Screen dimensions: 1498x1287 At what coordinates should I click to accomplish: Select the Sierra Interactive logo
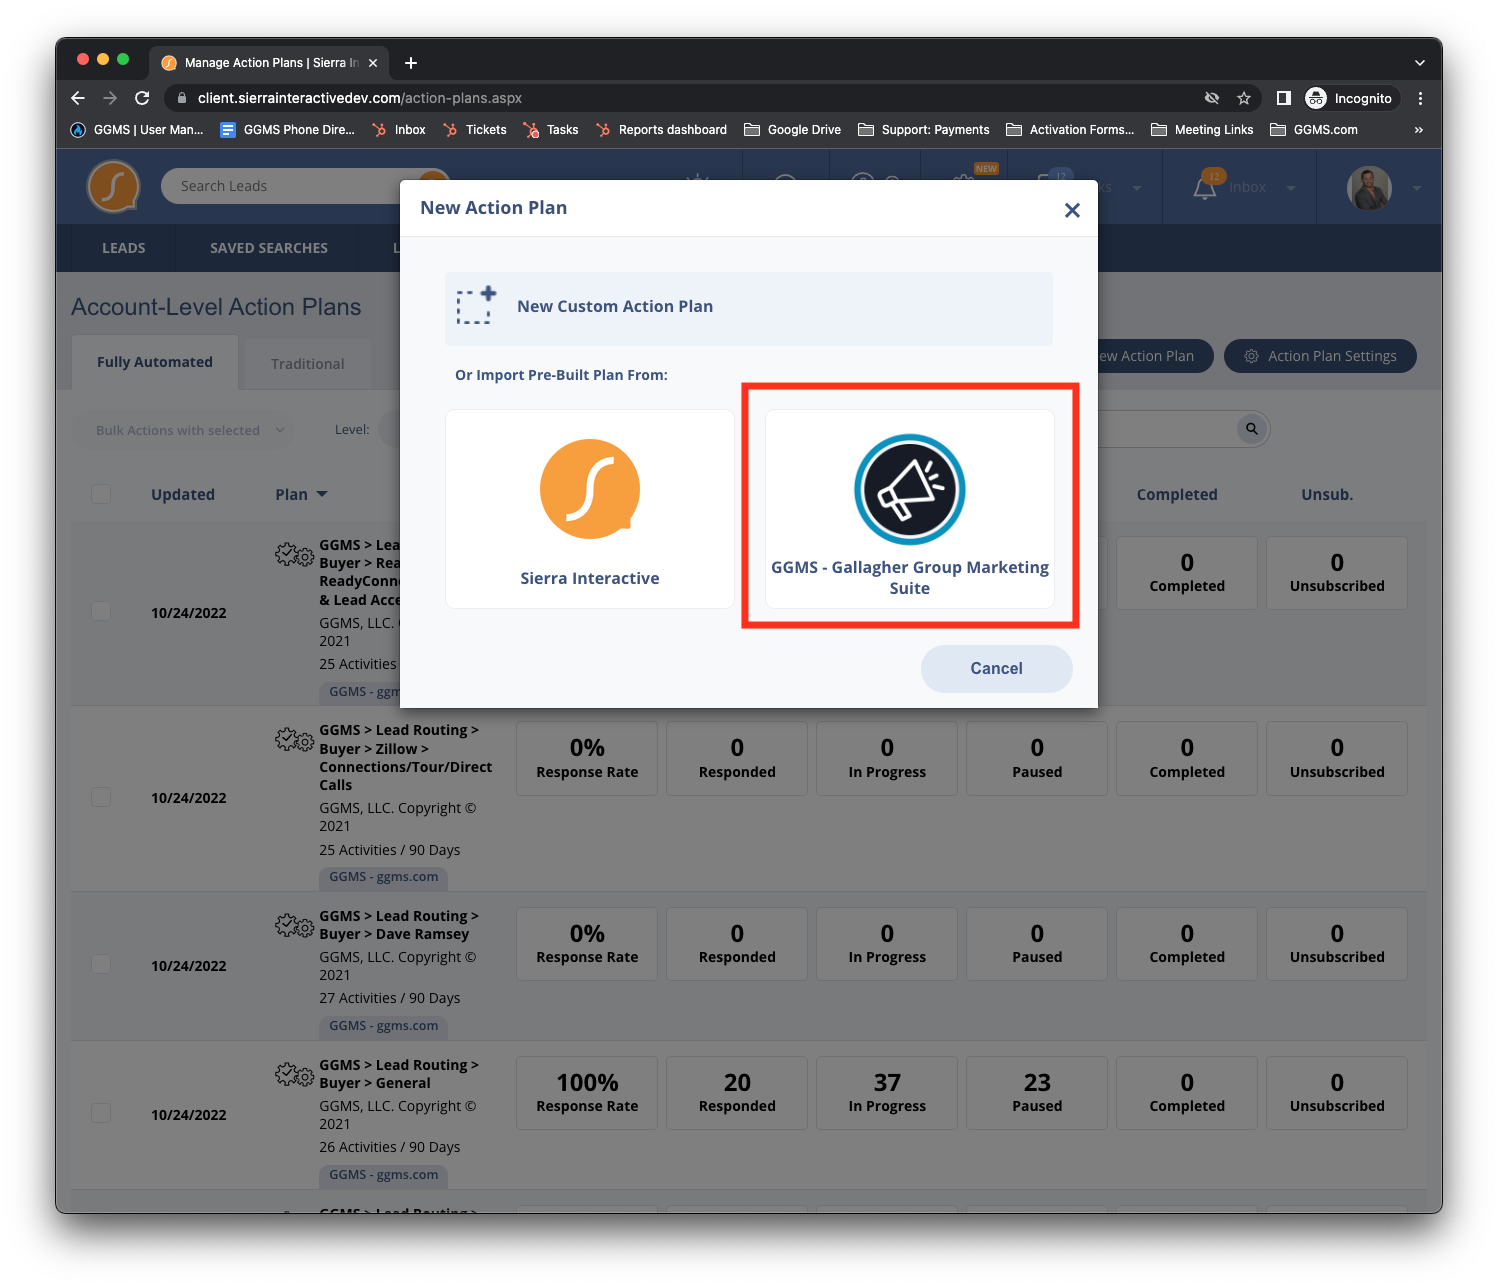point(590,490)
